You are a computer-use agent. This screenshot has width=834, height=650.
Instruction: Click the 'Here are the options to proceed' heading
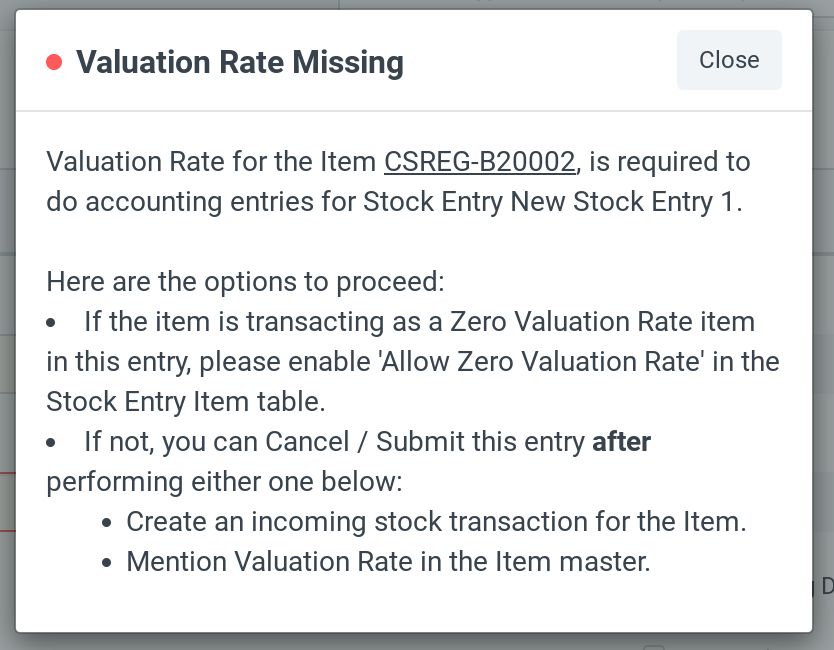click(246, 281)
